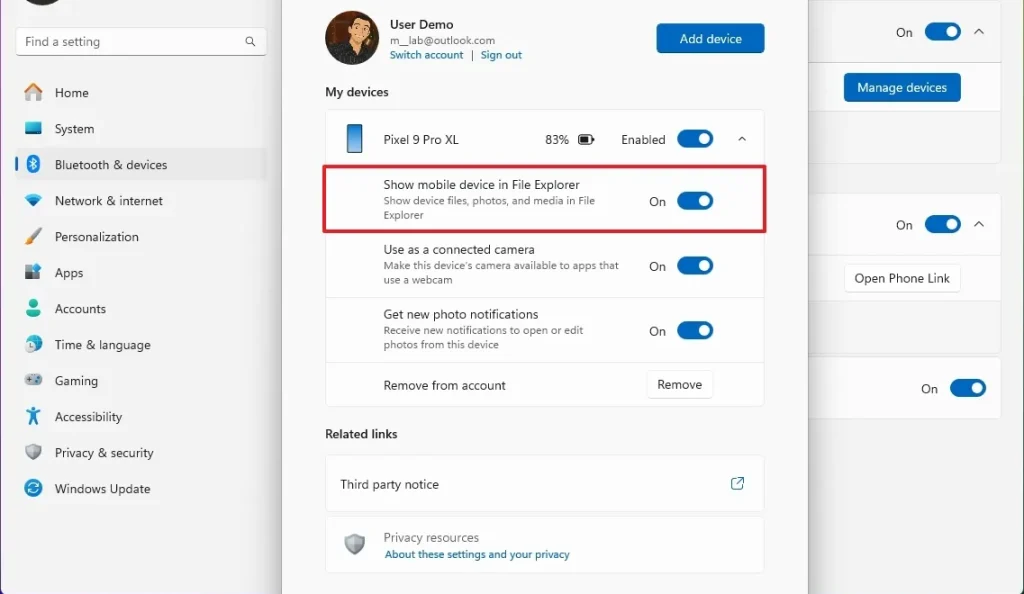Turn off Show mobile device in File Explorer

695,200
